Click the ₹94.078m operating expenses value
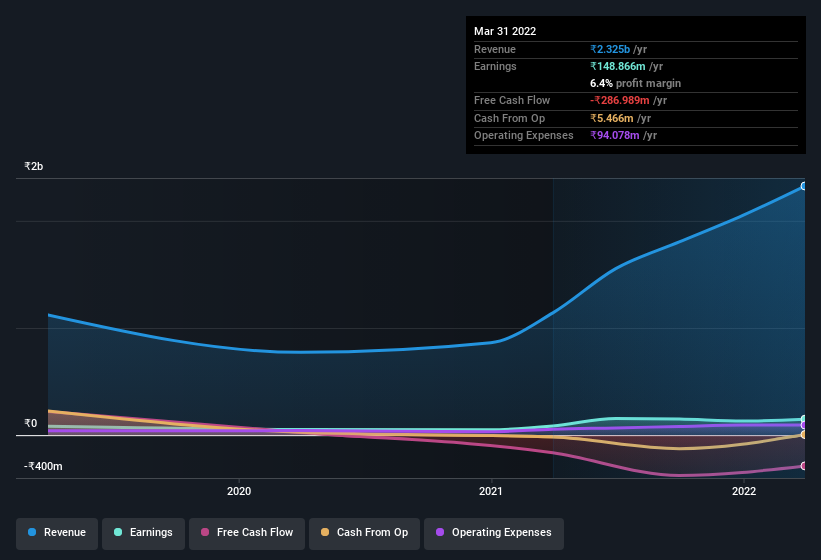Image resolution: width=821 pixels, height=560 pixels. click(615, 135)
